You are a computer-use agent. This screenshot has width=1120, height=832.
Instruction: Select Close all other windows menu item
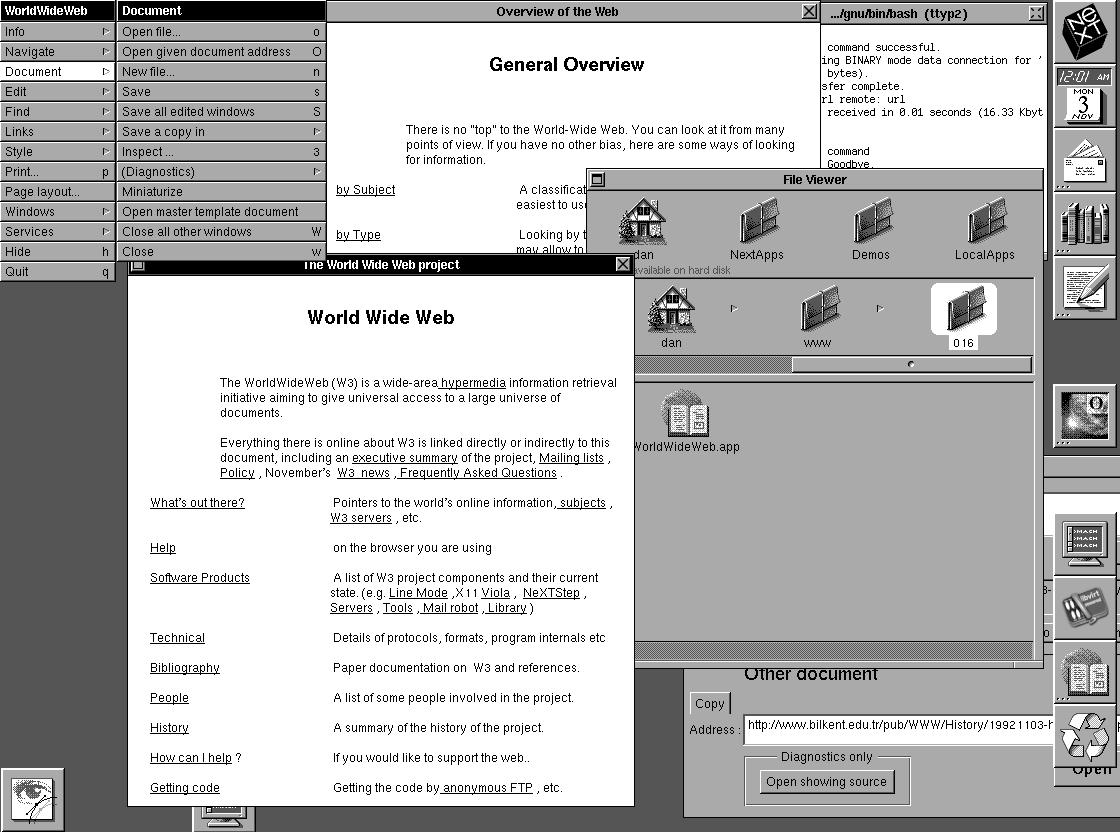point(221,232)
